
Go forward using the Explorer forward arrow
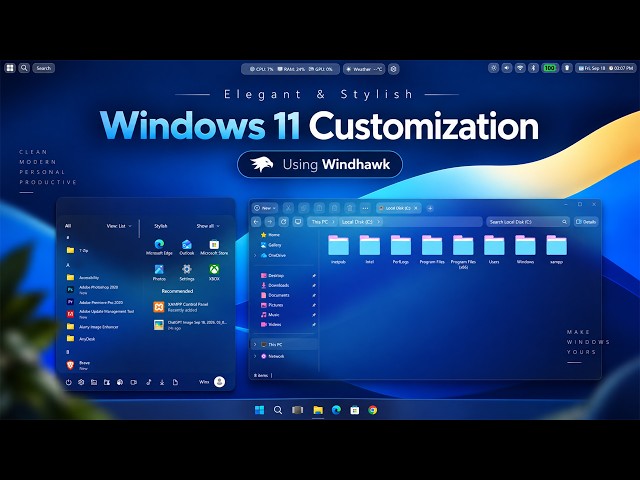point(270,222)
